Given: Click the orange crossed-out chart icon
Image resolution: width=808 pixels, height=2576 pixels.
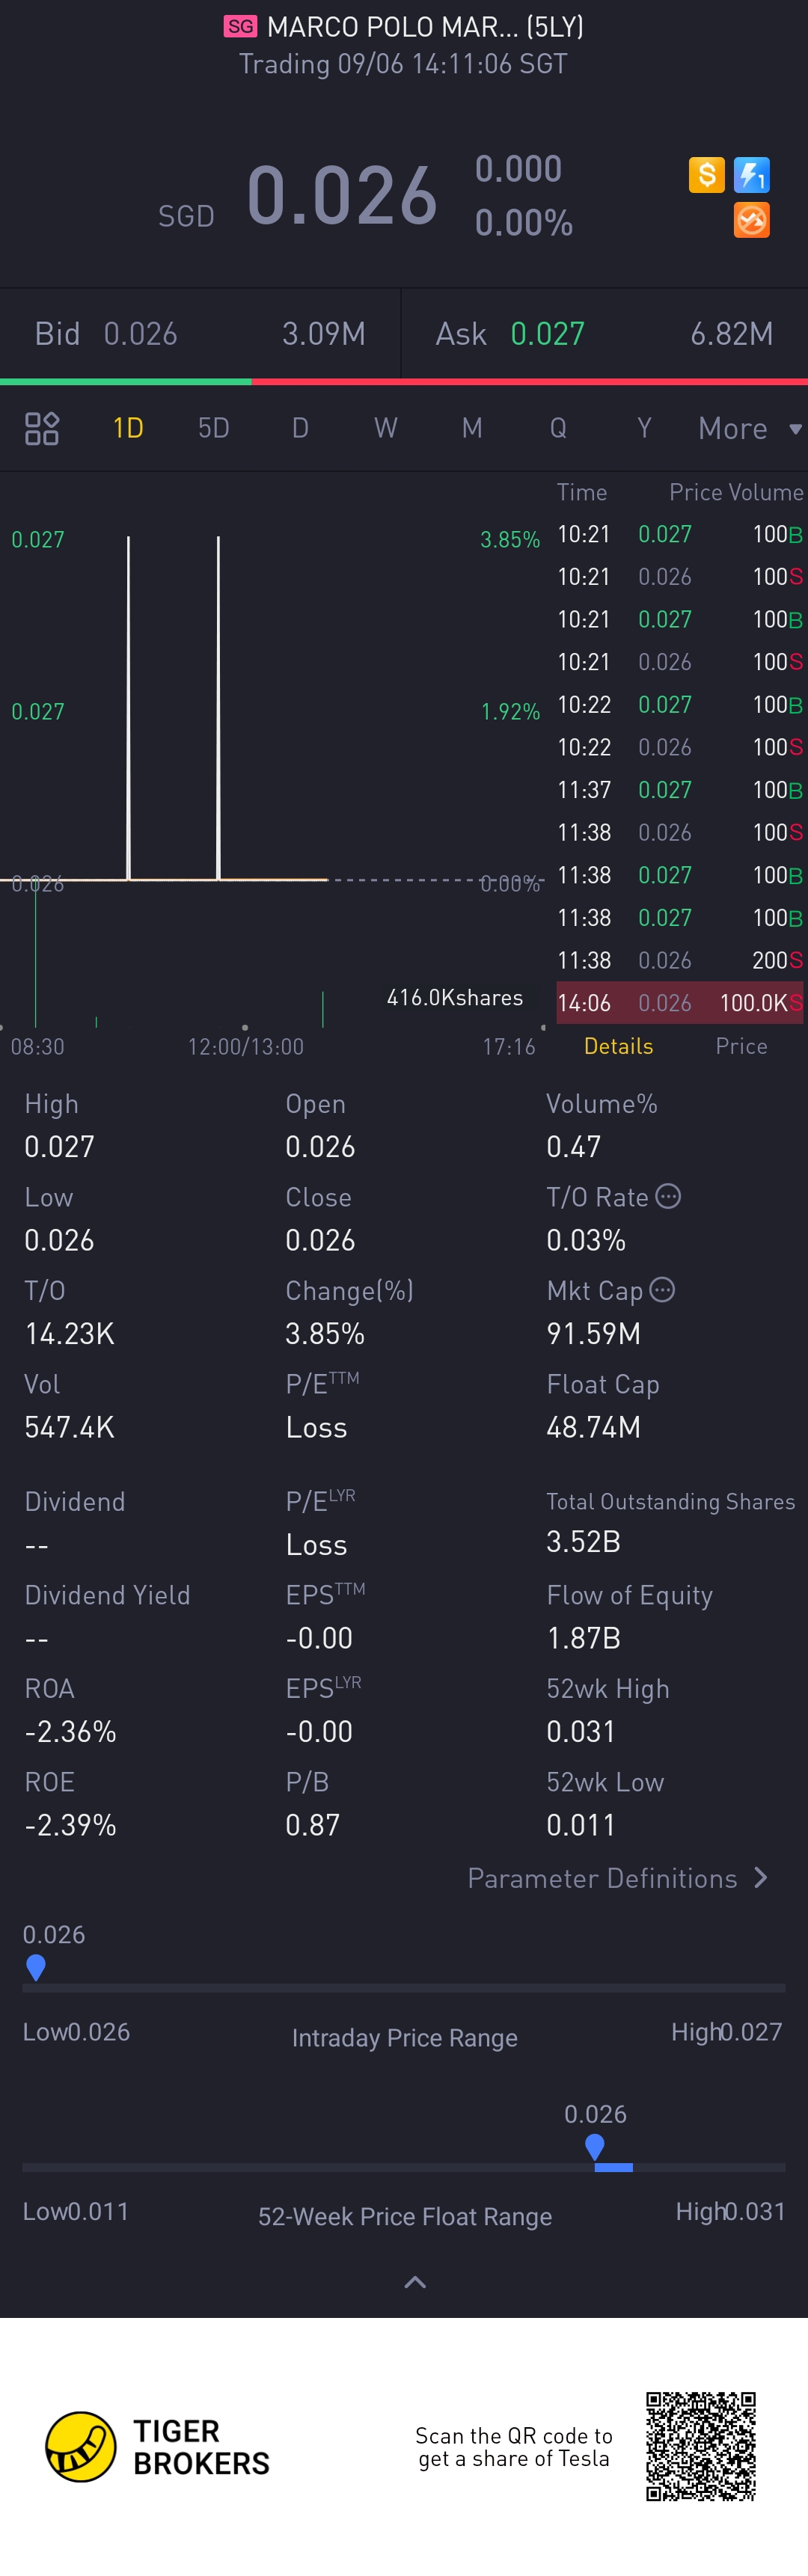Looking at the screenshot, I should pyautogui.click(x=751, y=220).
